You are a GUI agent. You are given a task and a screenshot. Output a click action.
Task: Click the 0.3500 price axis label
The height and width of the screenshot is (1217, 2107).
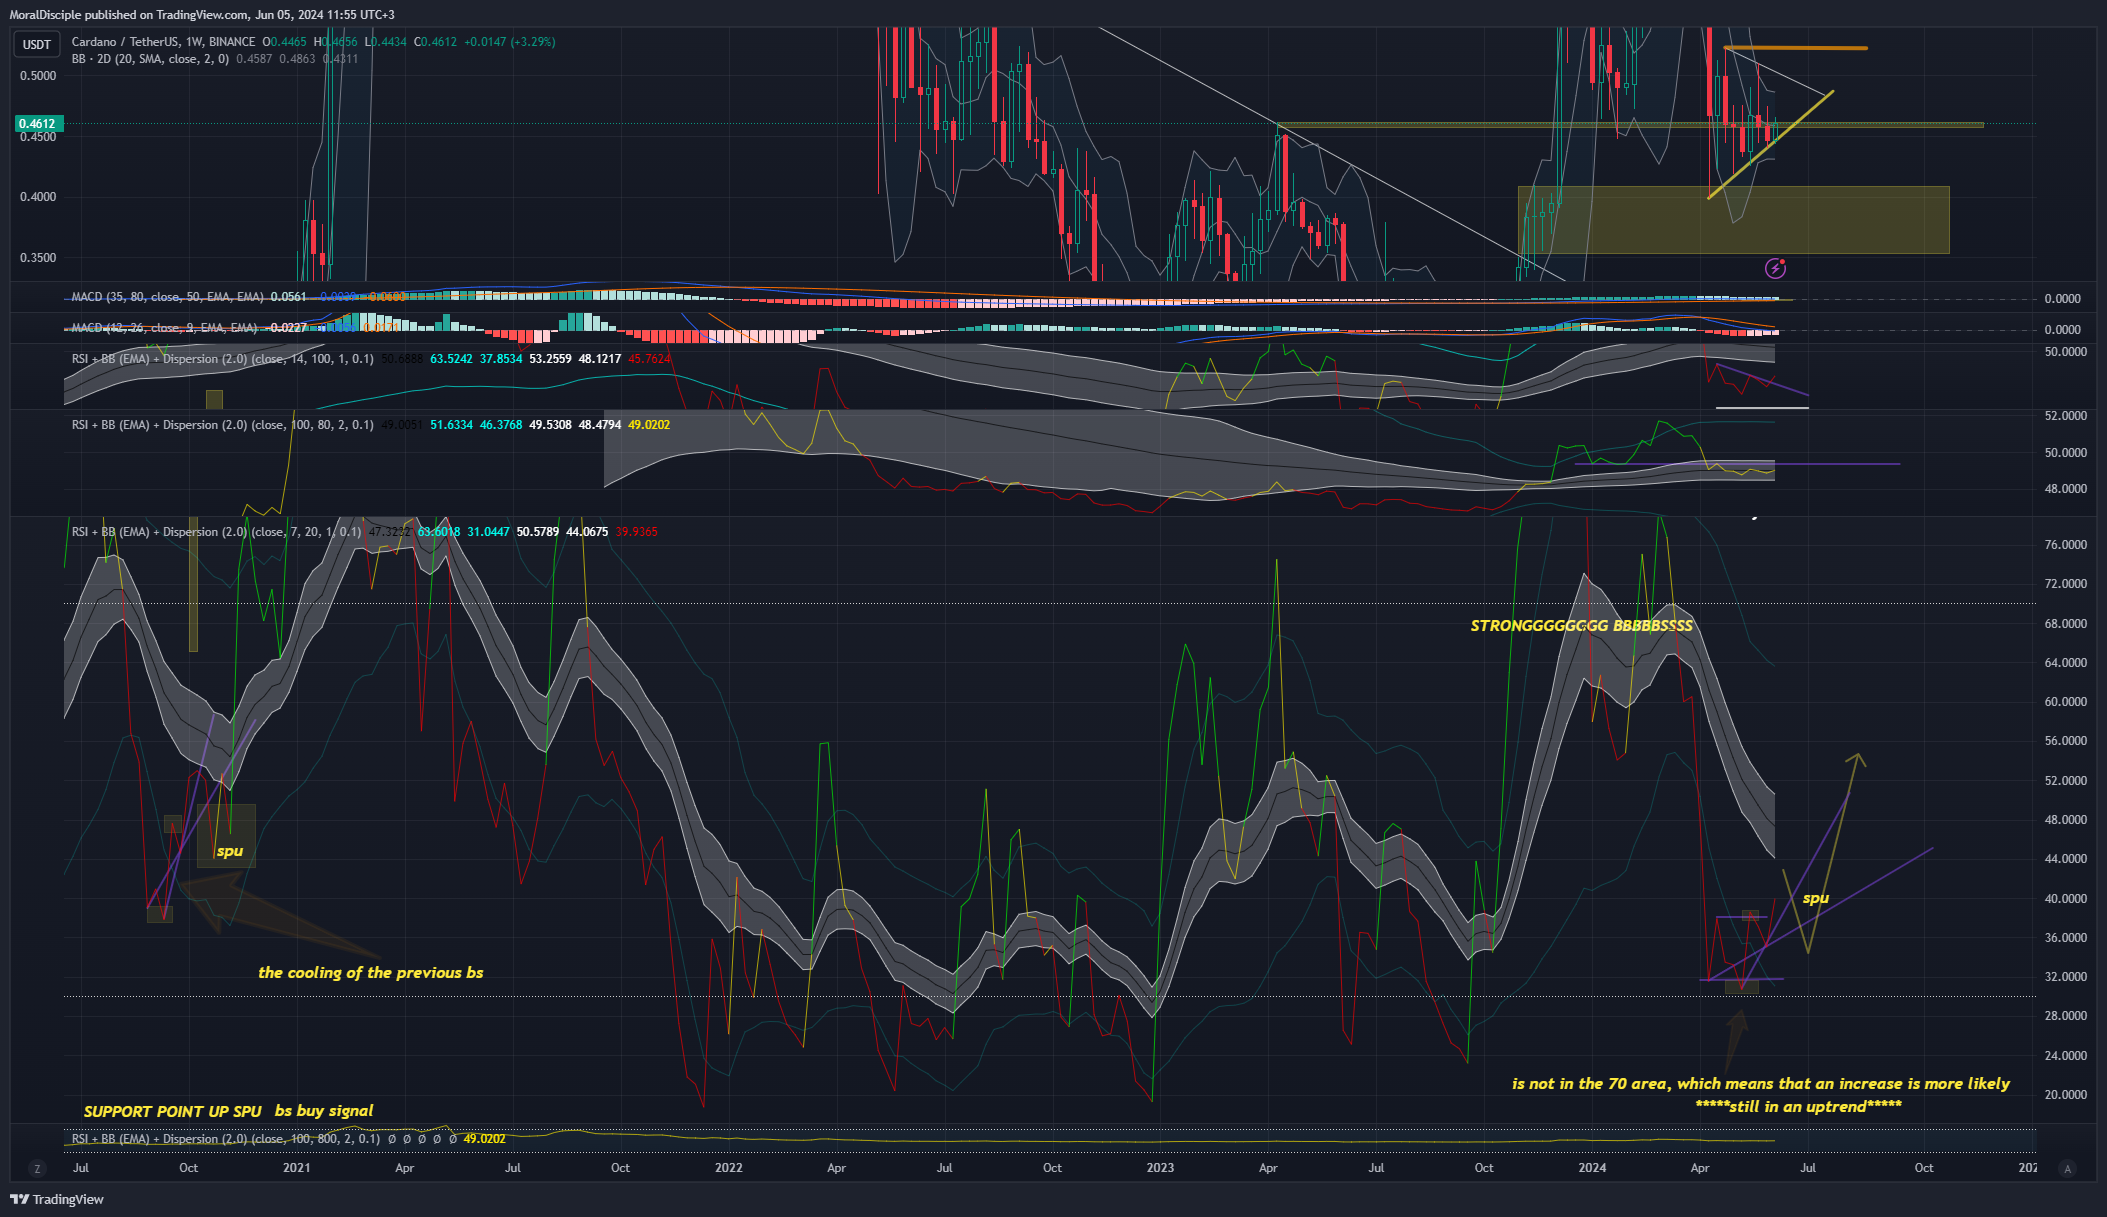pyautogui.click(x=38, y=258)
